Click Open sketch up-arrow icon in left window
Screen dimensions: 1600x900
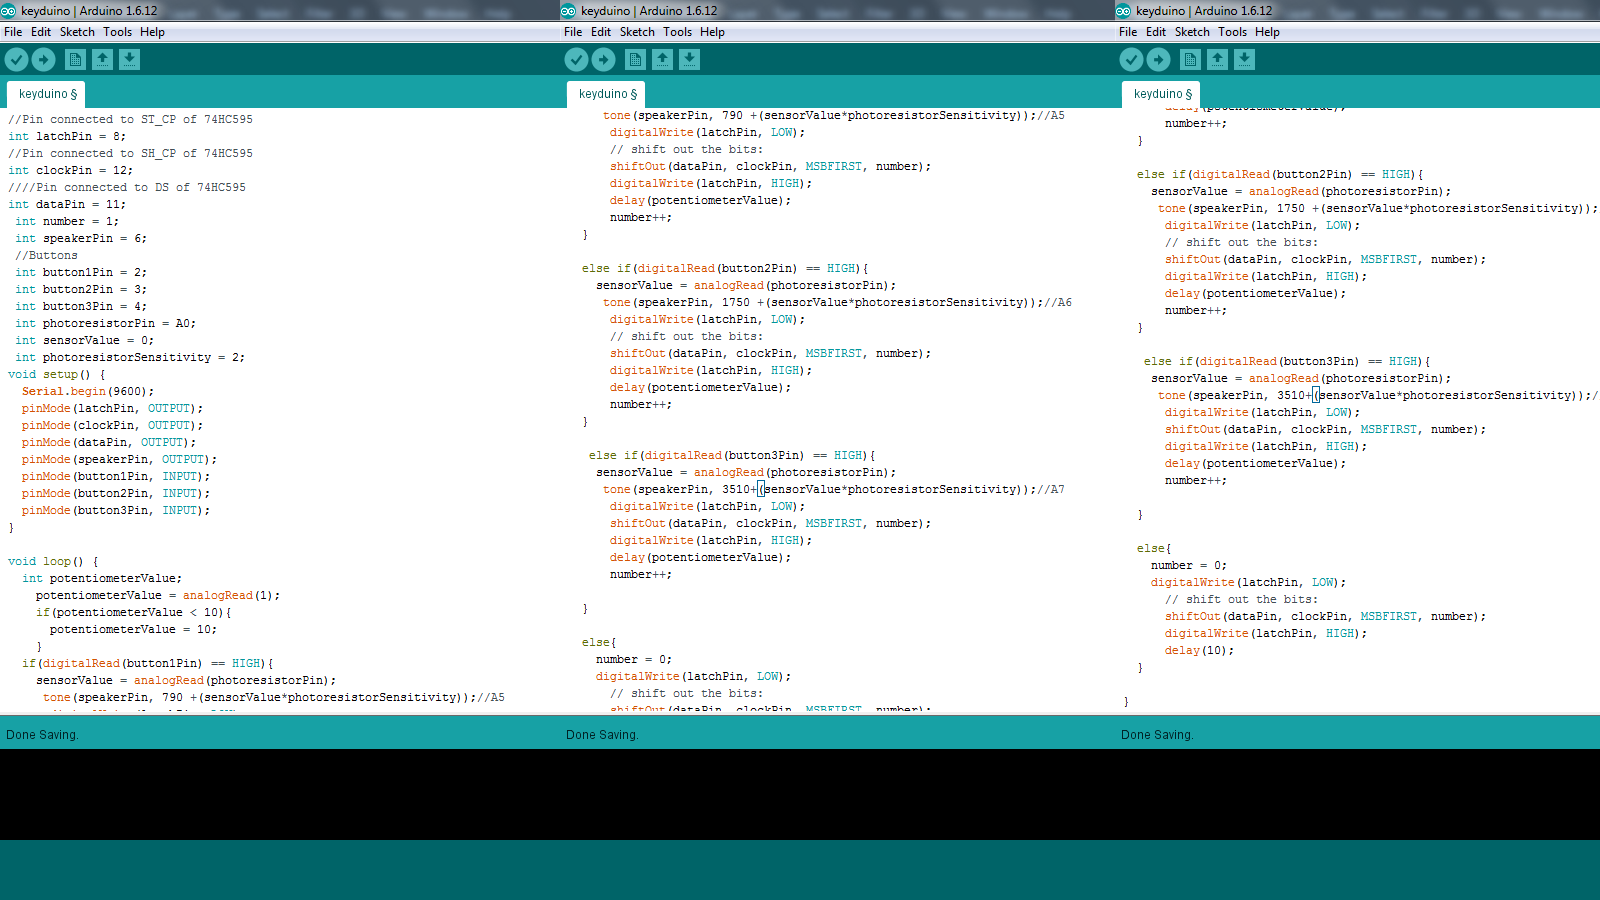coord(102,59)
